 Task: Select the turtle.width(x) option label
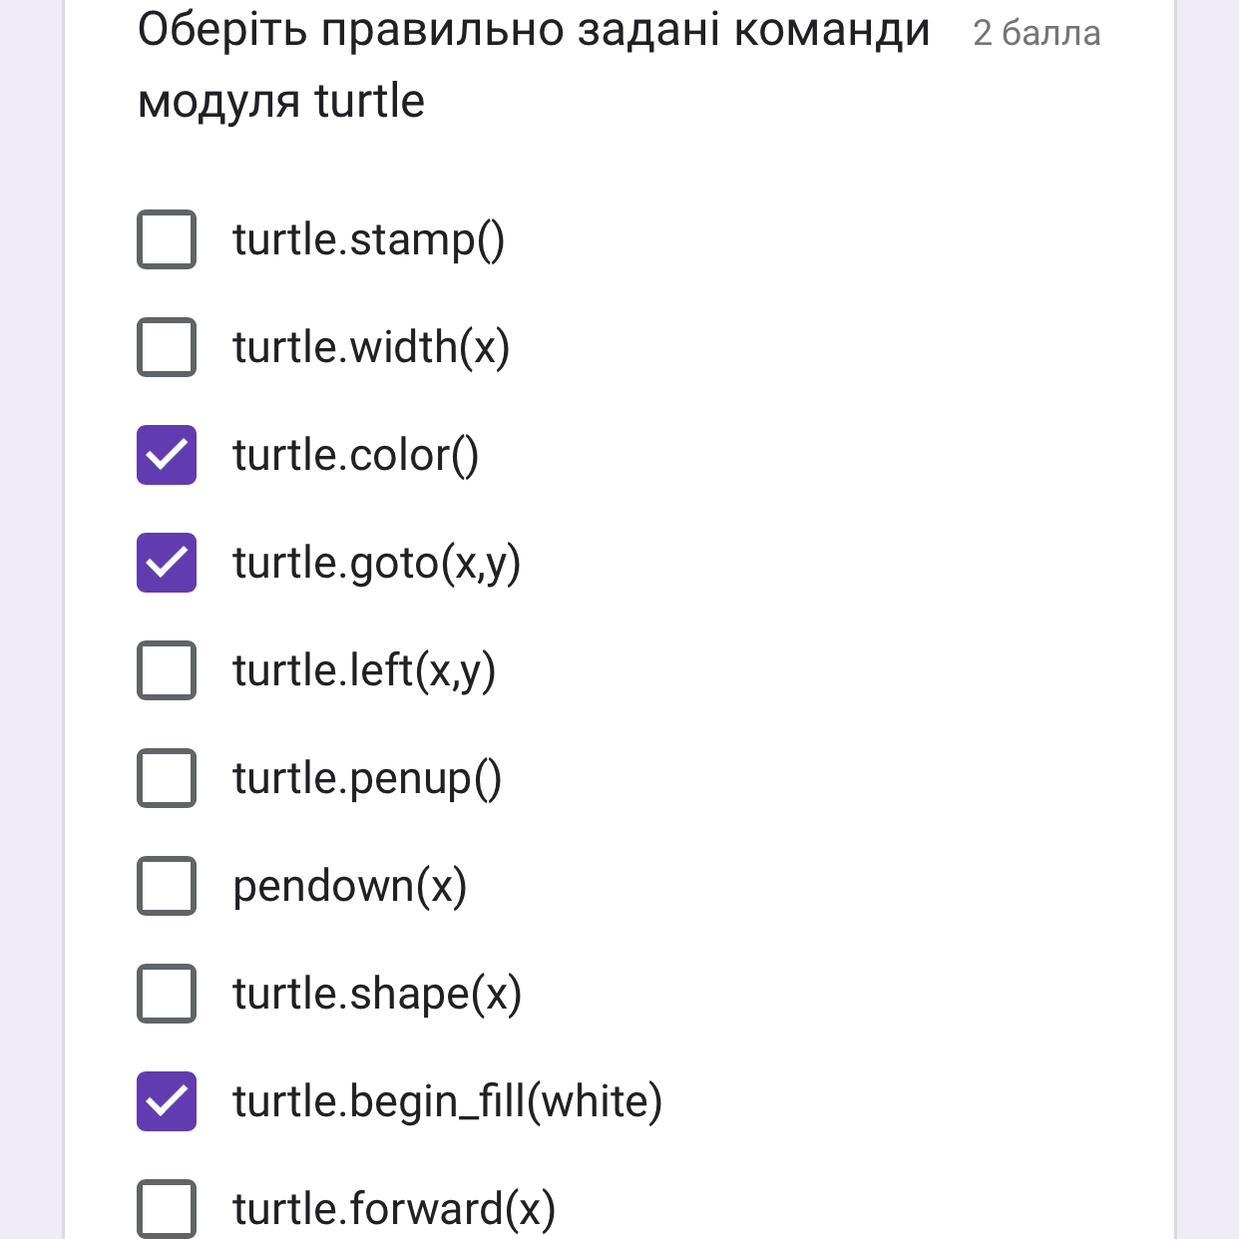pyautogui.click(x=371, y=347)
